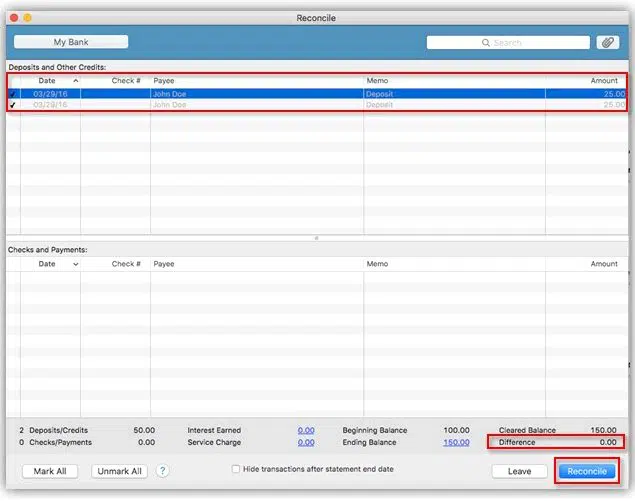The width and height of the screenshot is (635, 501).
Task: Click Payments Amount column header
Action: coord(586,264)
